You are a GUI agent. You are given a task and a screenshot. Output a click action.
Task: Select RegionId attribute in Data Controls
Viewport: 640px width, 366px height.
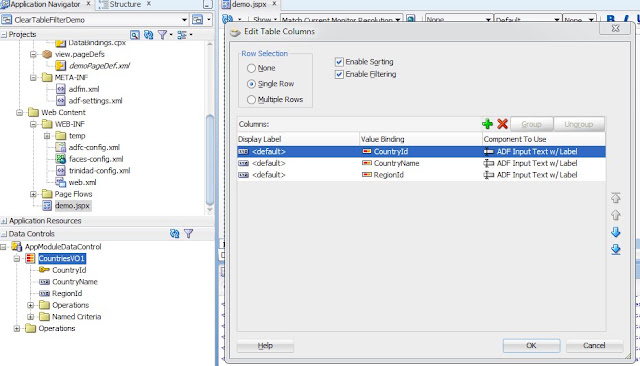pos(67,293)
